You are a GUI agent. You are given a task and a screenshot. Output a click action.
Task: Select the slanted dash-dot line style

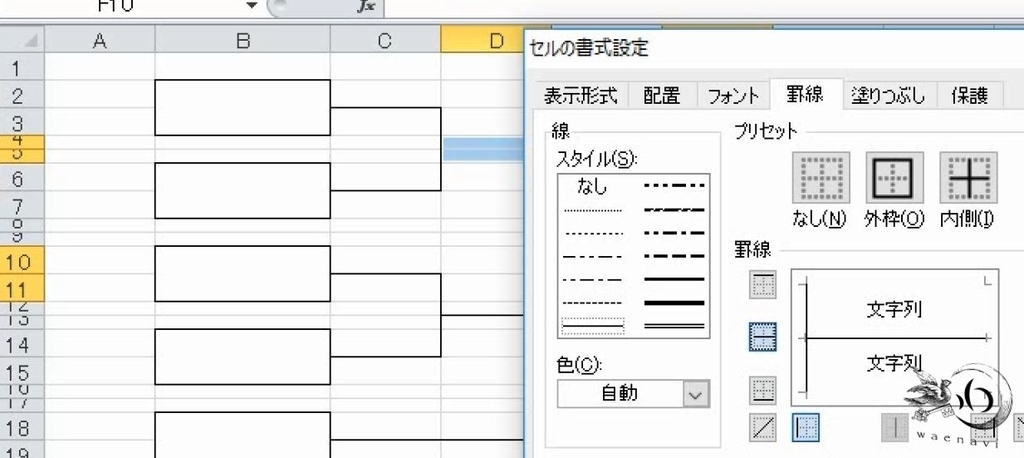pyautogui.click(x=675, y=210)
